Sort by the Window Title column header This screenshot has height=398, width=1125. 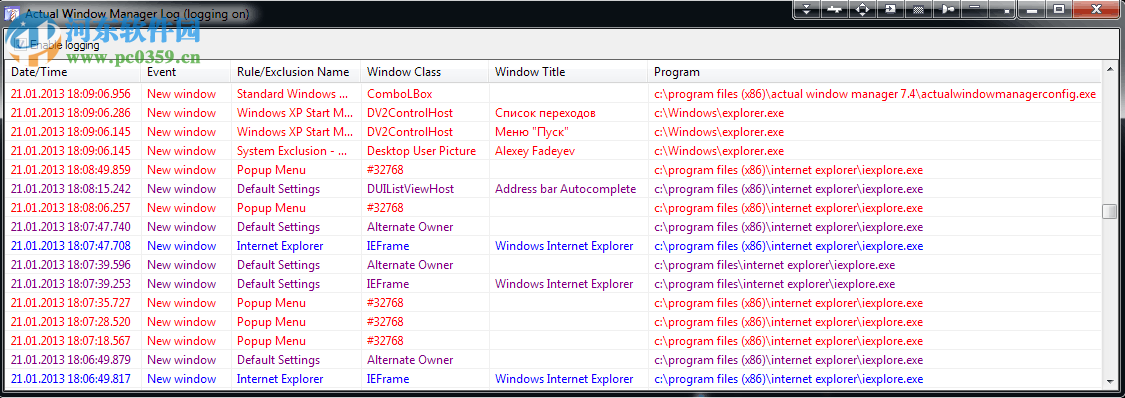click(x=569, y=72)
